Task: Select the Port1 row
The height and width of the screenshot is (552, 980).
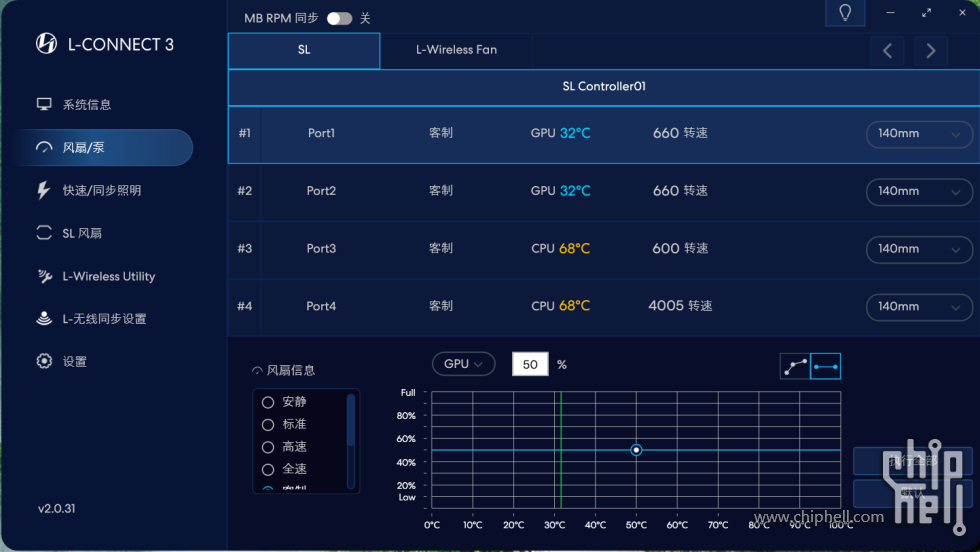Action: coord(604,134)
